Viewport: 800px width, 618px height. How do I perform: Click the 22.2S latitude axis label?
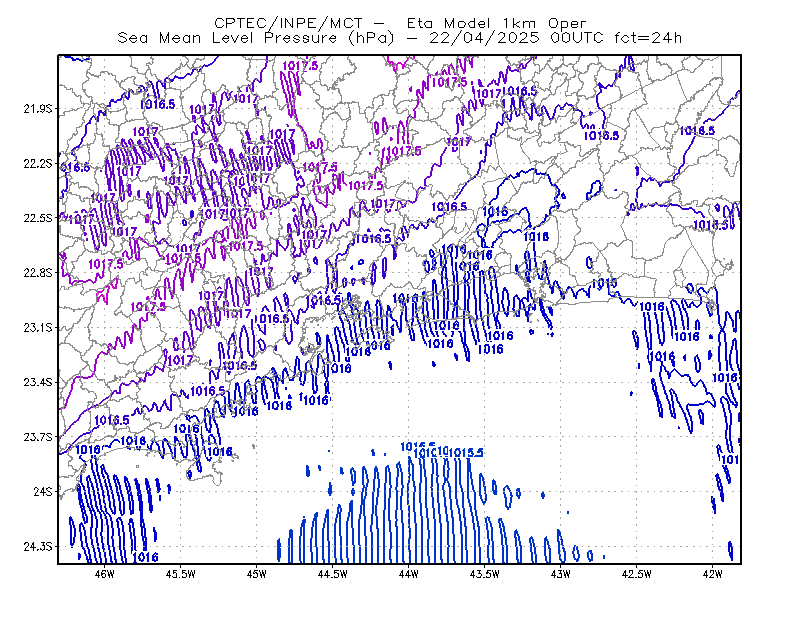click(38, 164)
